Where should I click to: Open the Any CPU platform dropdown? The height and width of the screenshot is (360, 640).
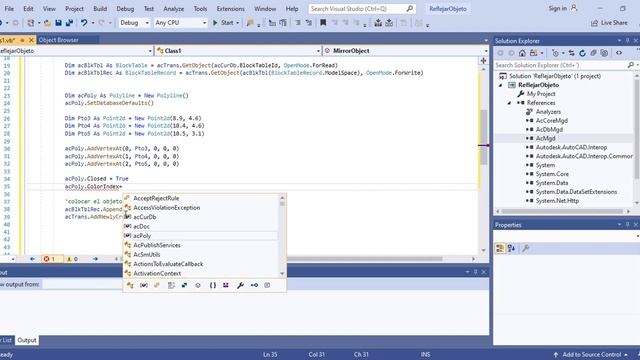(x=180, y=23)
